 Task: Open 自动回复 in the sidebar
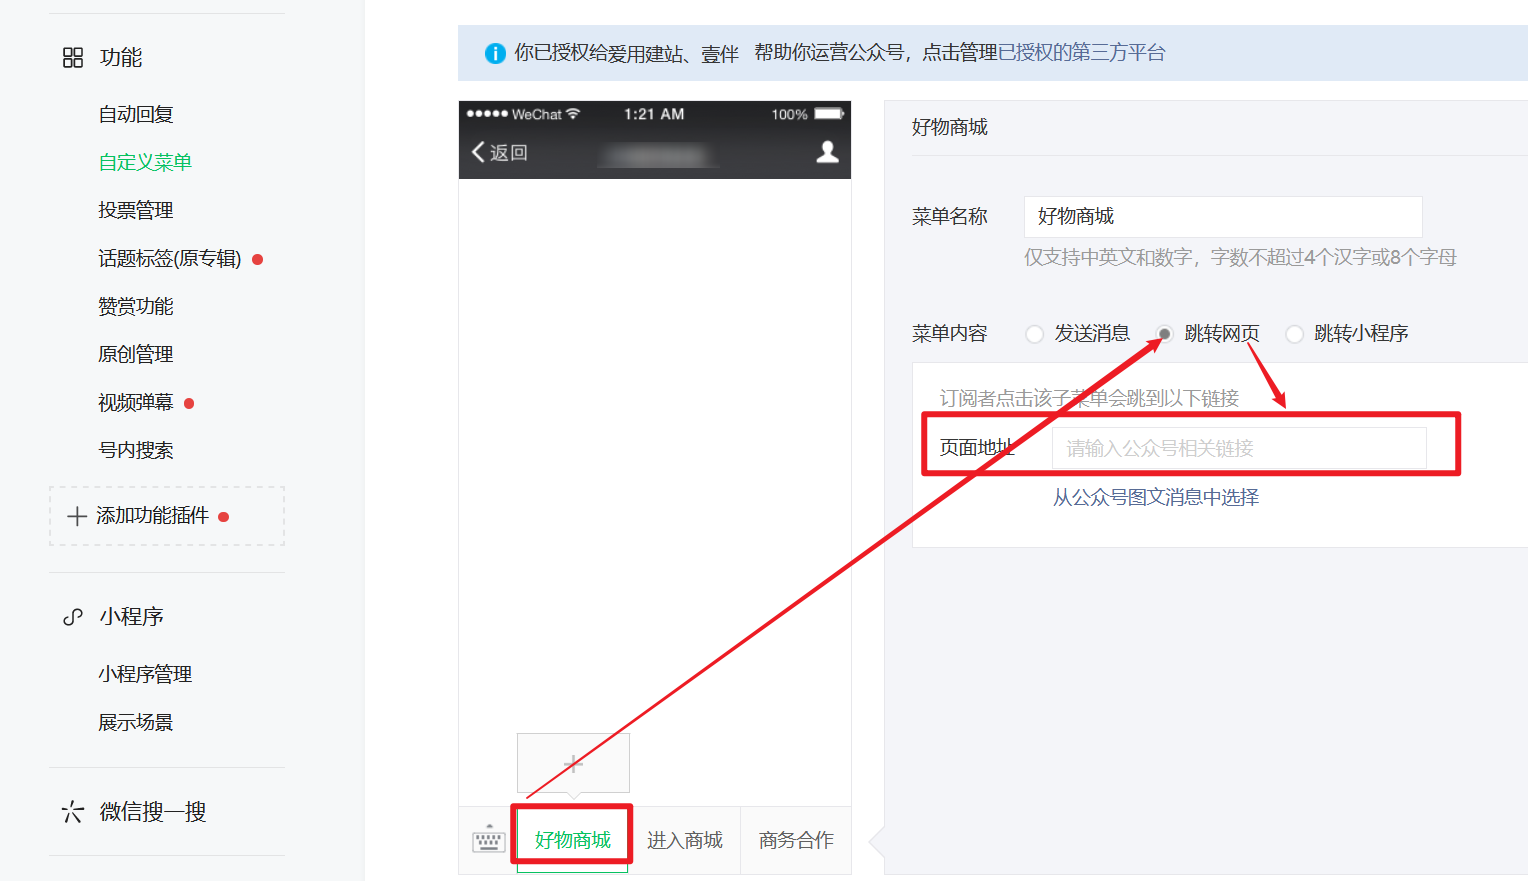[136, 115]
